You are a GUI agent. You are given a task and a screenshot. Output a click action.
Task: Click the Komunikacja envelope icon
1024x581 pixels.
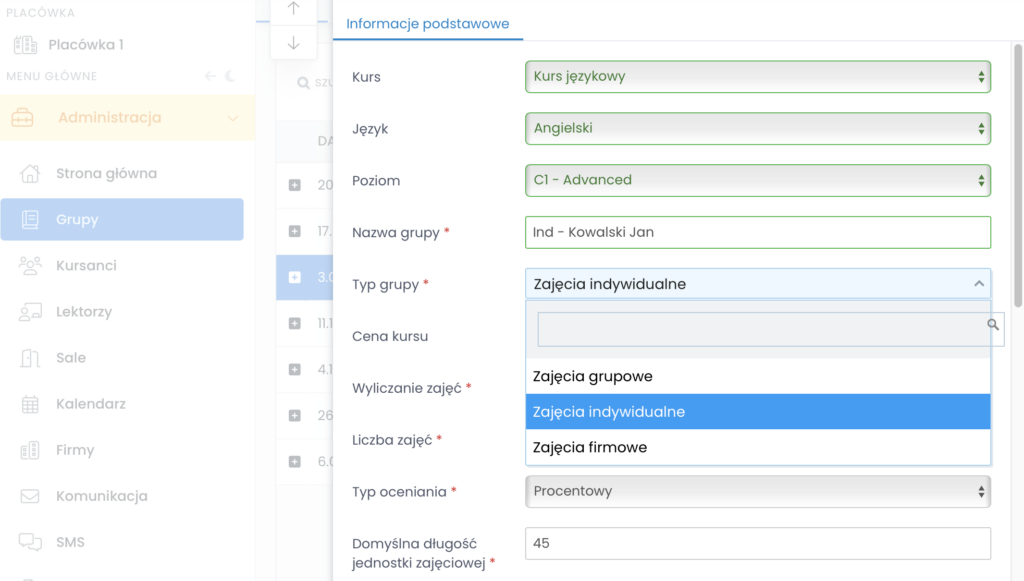pyautogui.click(x=30, y=496)
